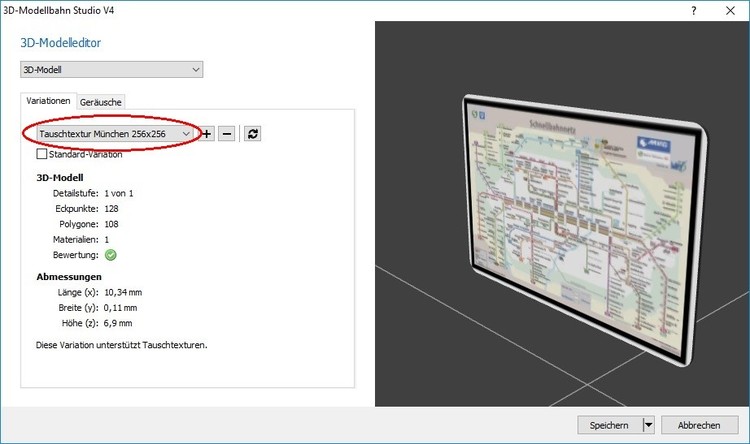This screenshot has width=750, height=444.
Task: Click the bold 3D-Modell section heading
Action: [x=60, y=178]
